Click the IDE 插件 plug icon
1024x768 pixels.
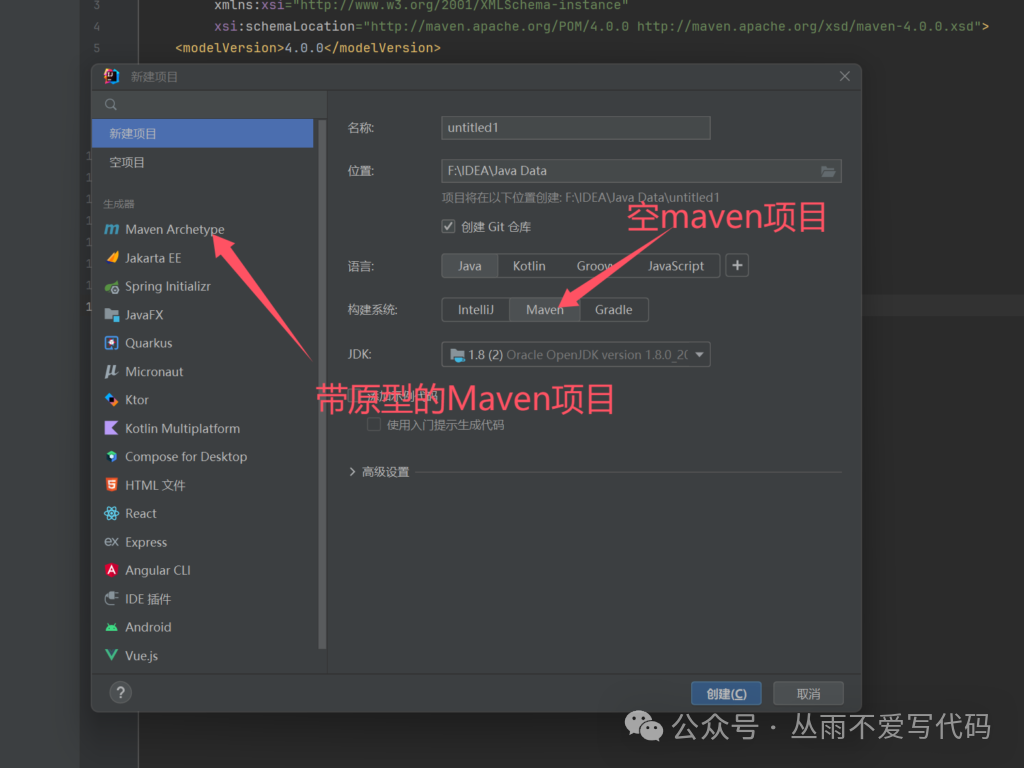[112, 598]
